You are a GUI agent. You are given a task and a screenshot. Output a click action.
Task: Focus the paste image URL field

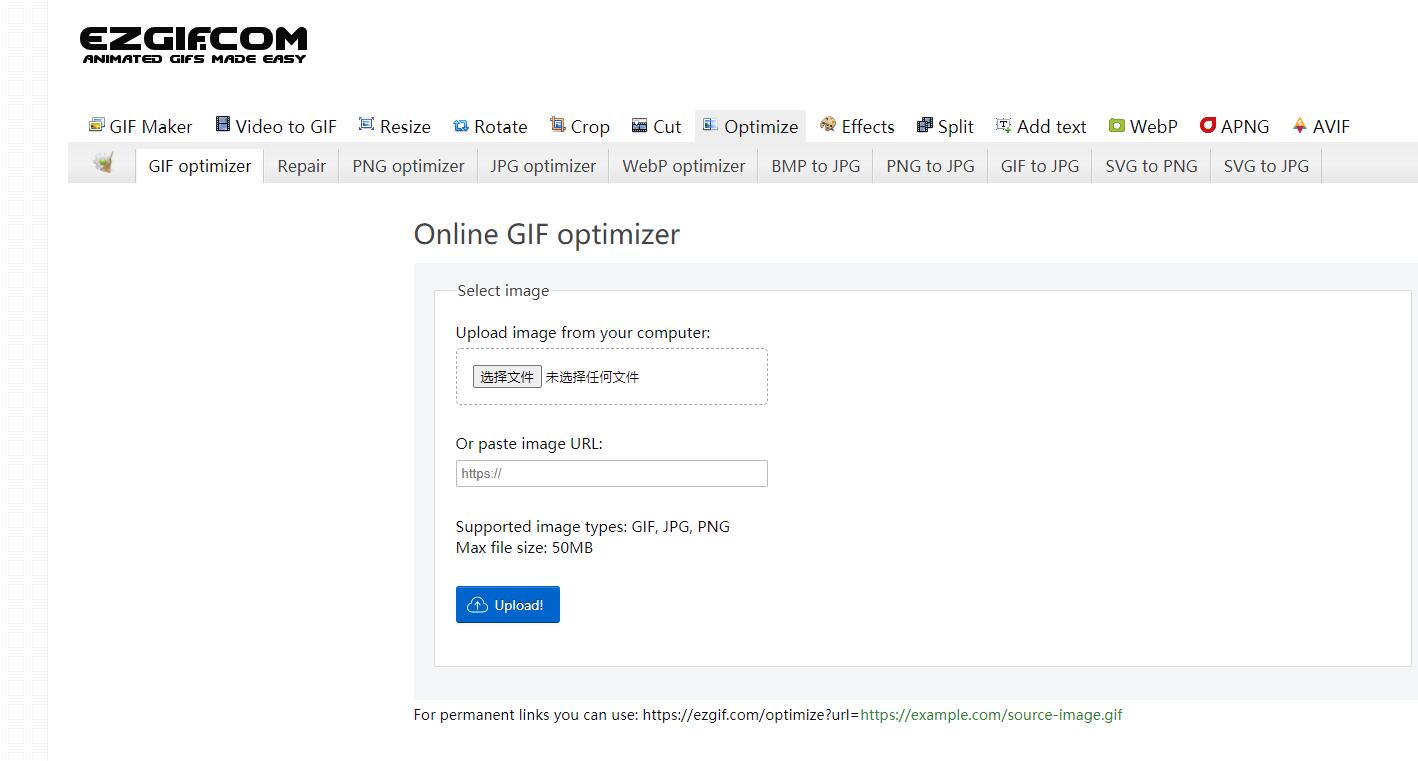point(612,474)
